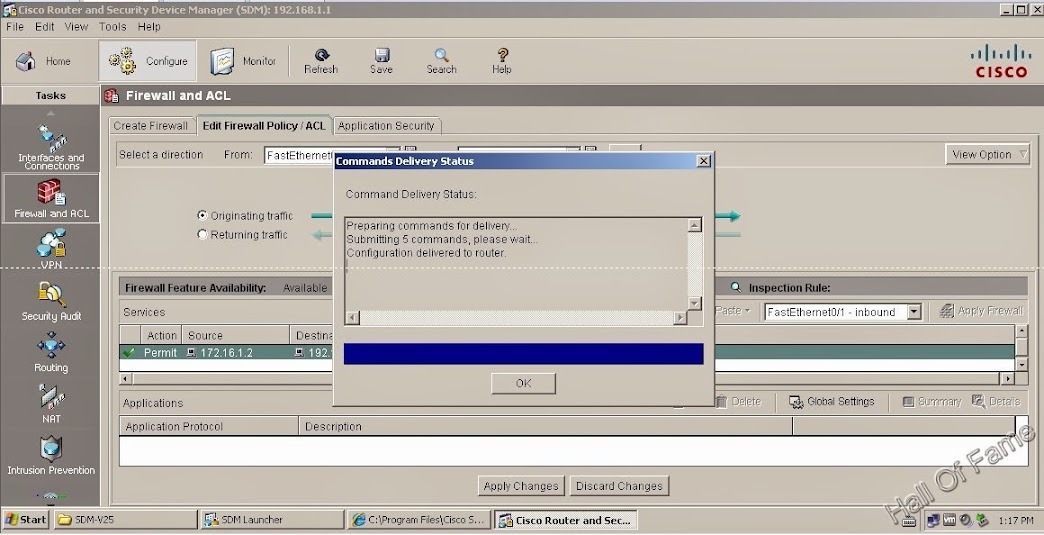Image resolution: width=1044 pixels, height=535 pixels.
Task: Click the safely remove hardware tray icon
Action: (982, 520)
